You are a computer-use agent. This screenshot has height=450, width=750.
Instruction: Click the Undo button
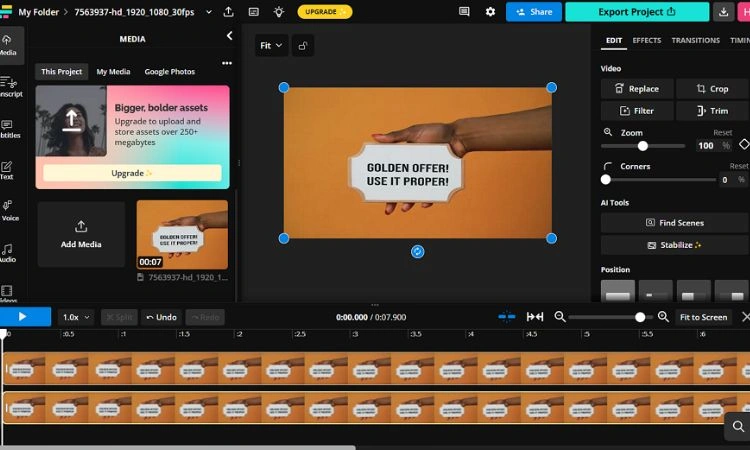coord(161,317)
